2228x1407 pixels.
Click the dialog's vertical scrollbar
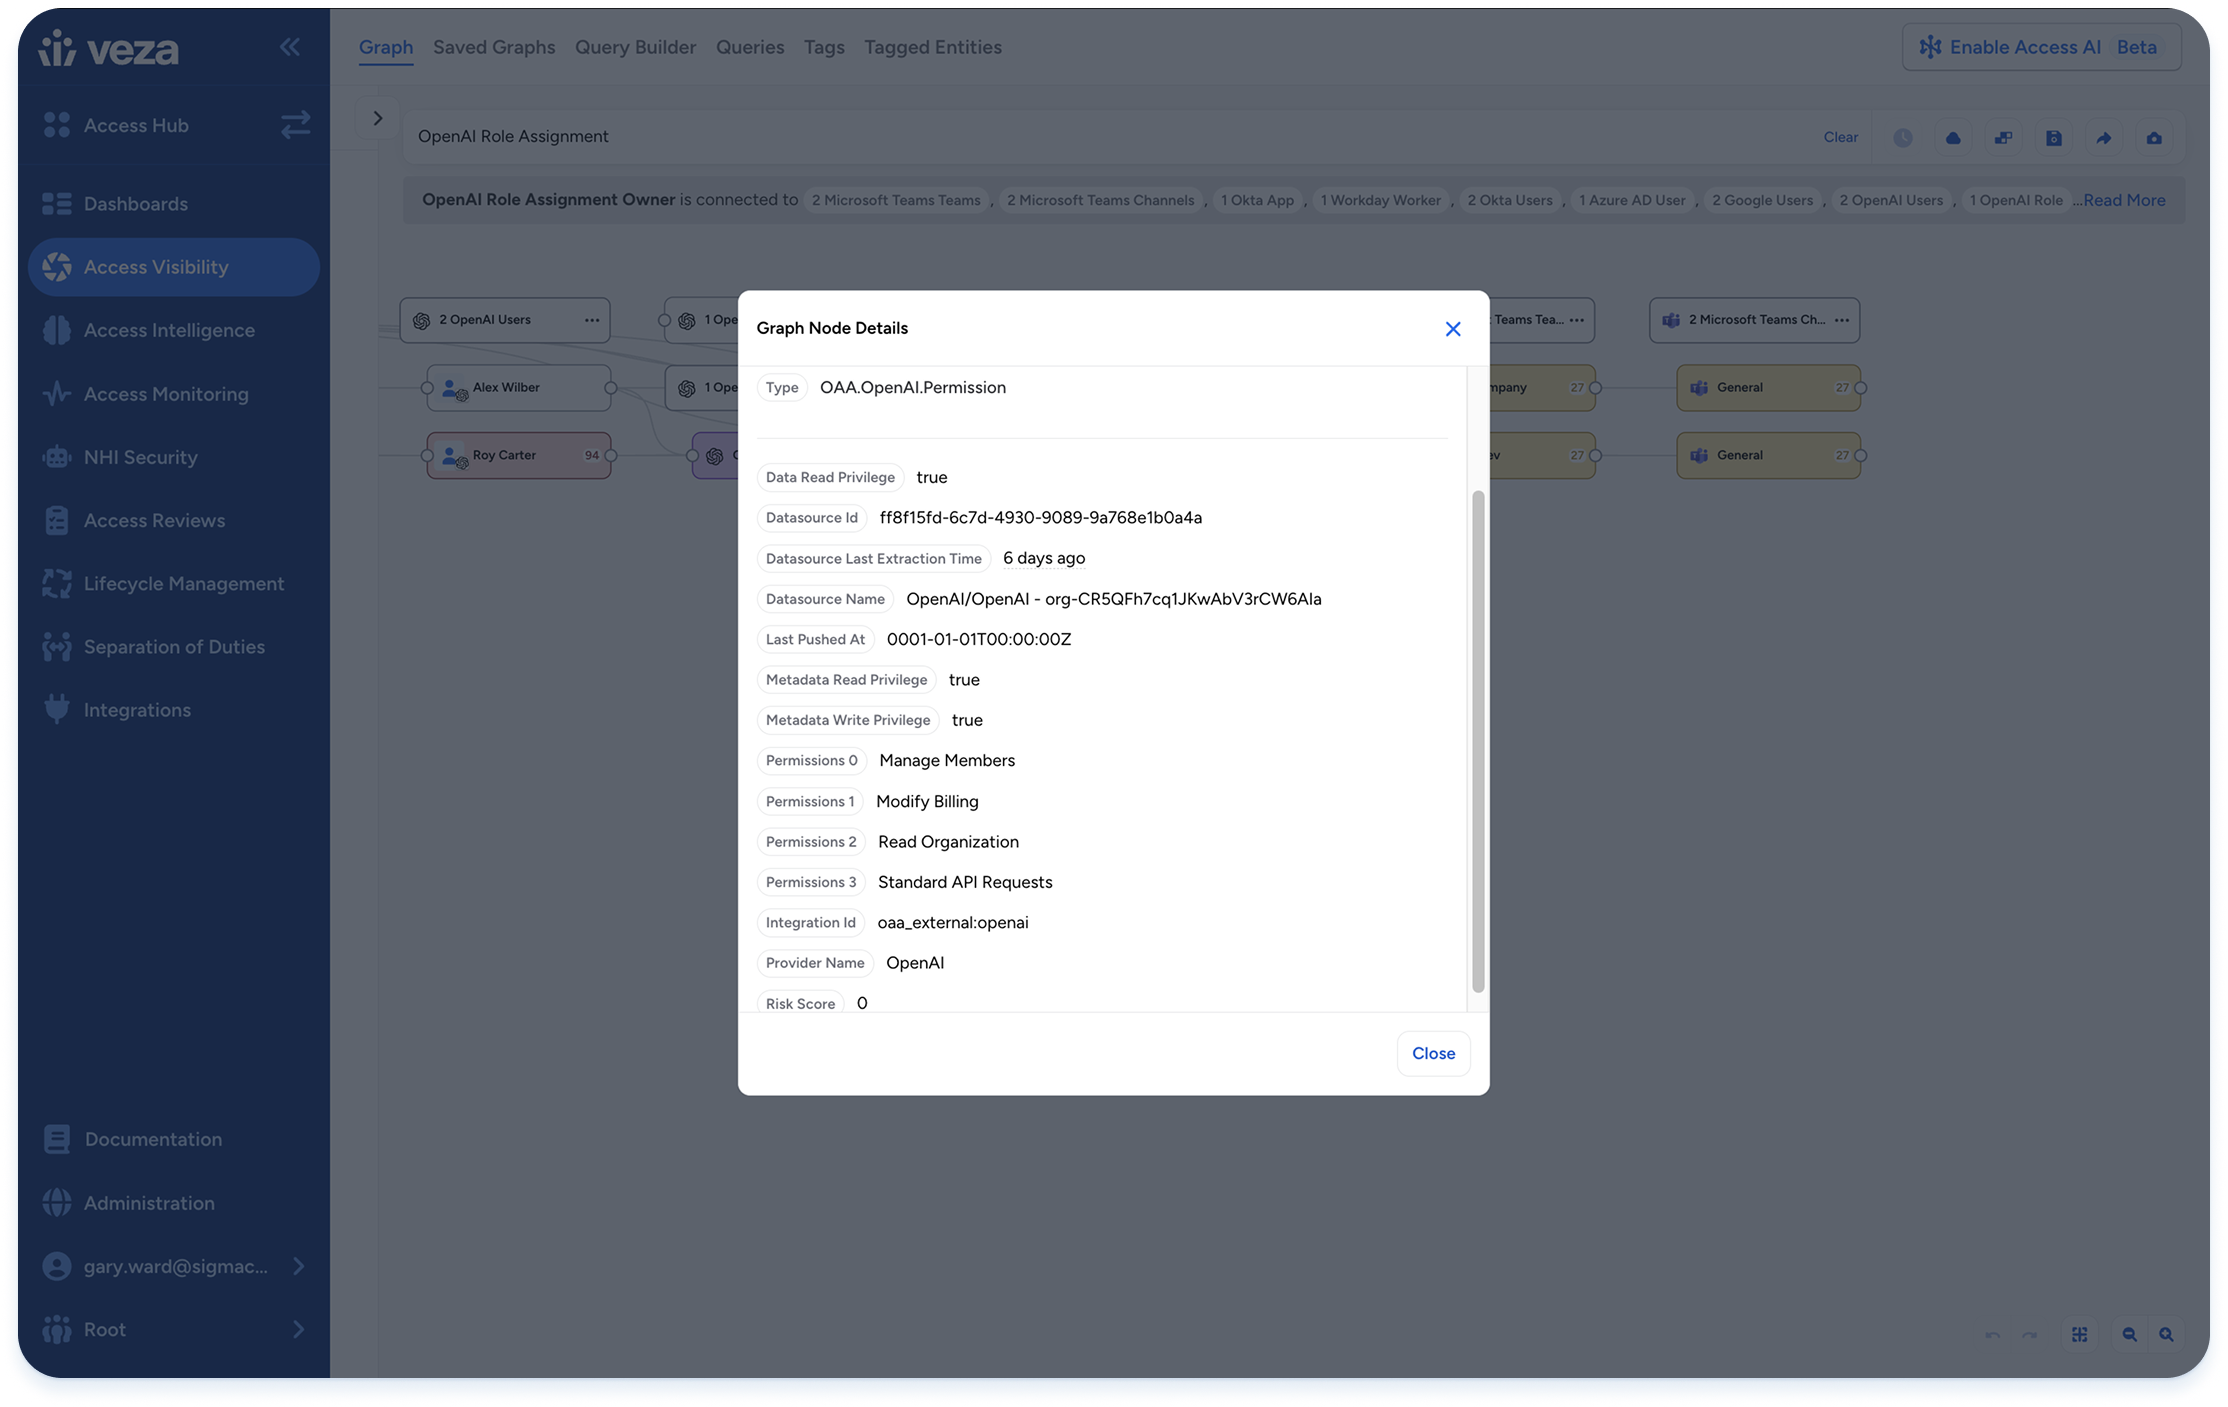click(1477, 740)
